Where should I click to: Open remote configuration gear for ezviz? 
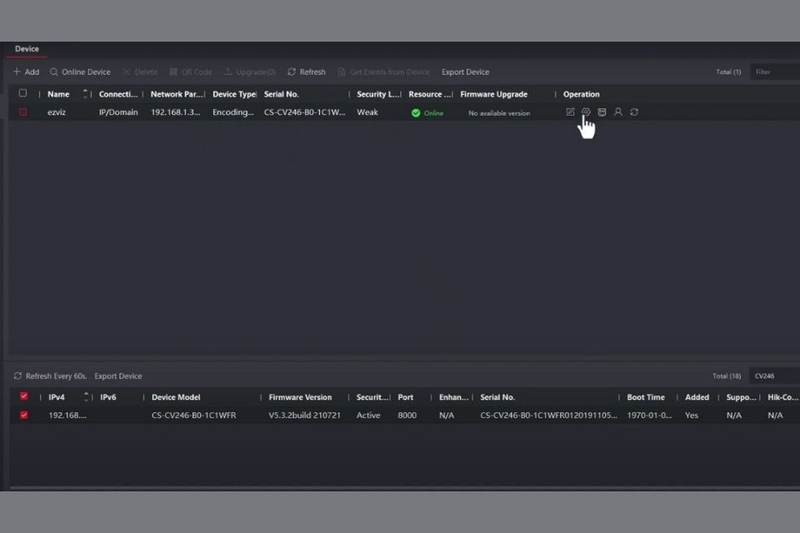click(586, 112)
